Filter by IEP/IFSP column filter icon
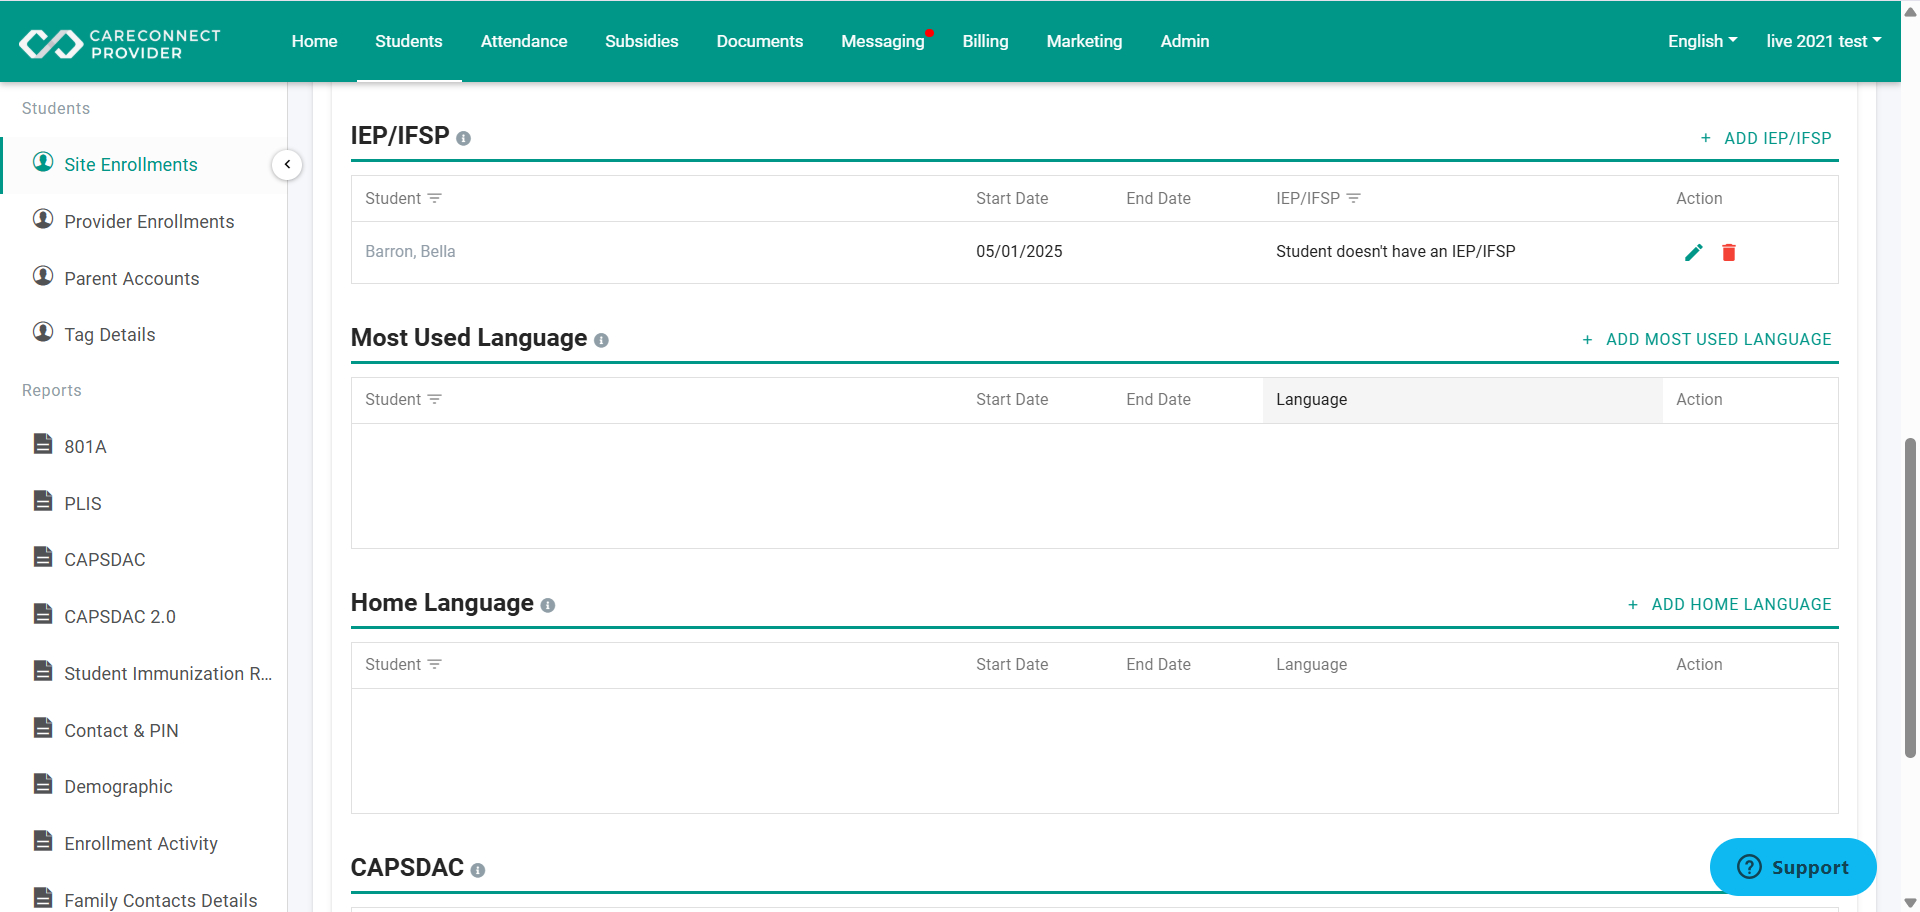This screenshot has width=1920, height=912. click(x=1354, y=198)
